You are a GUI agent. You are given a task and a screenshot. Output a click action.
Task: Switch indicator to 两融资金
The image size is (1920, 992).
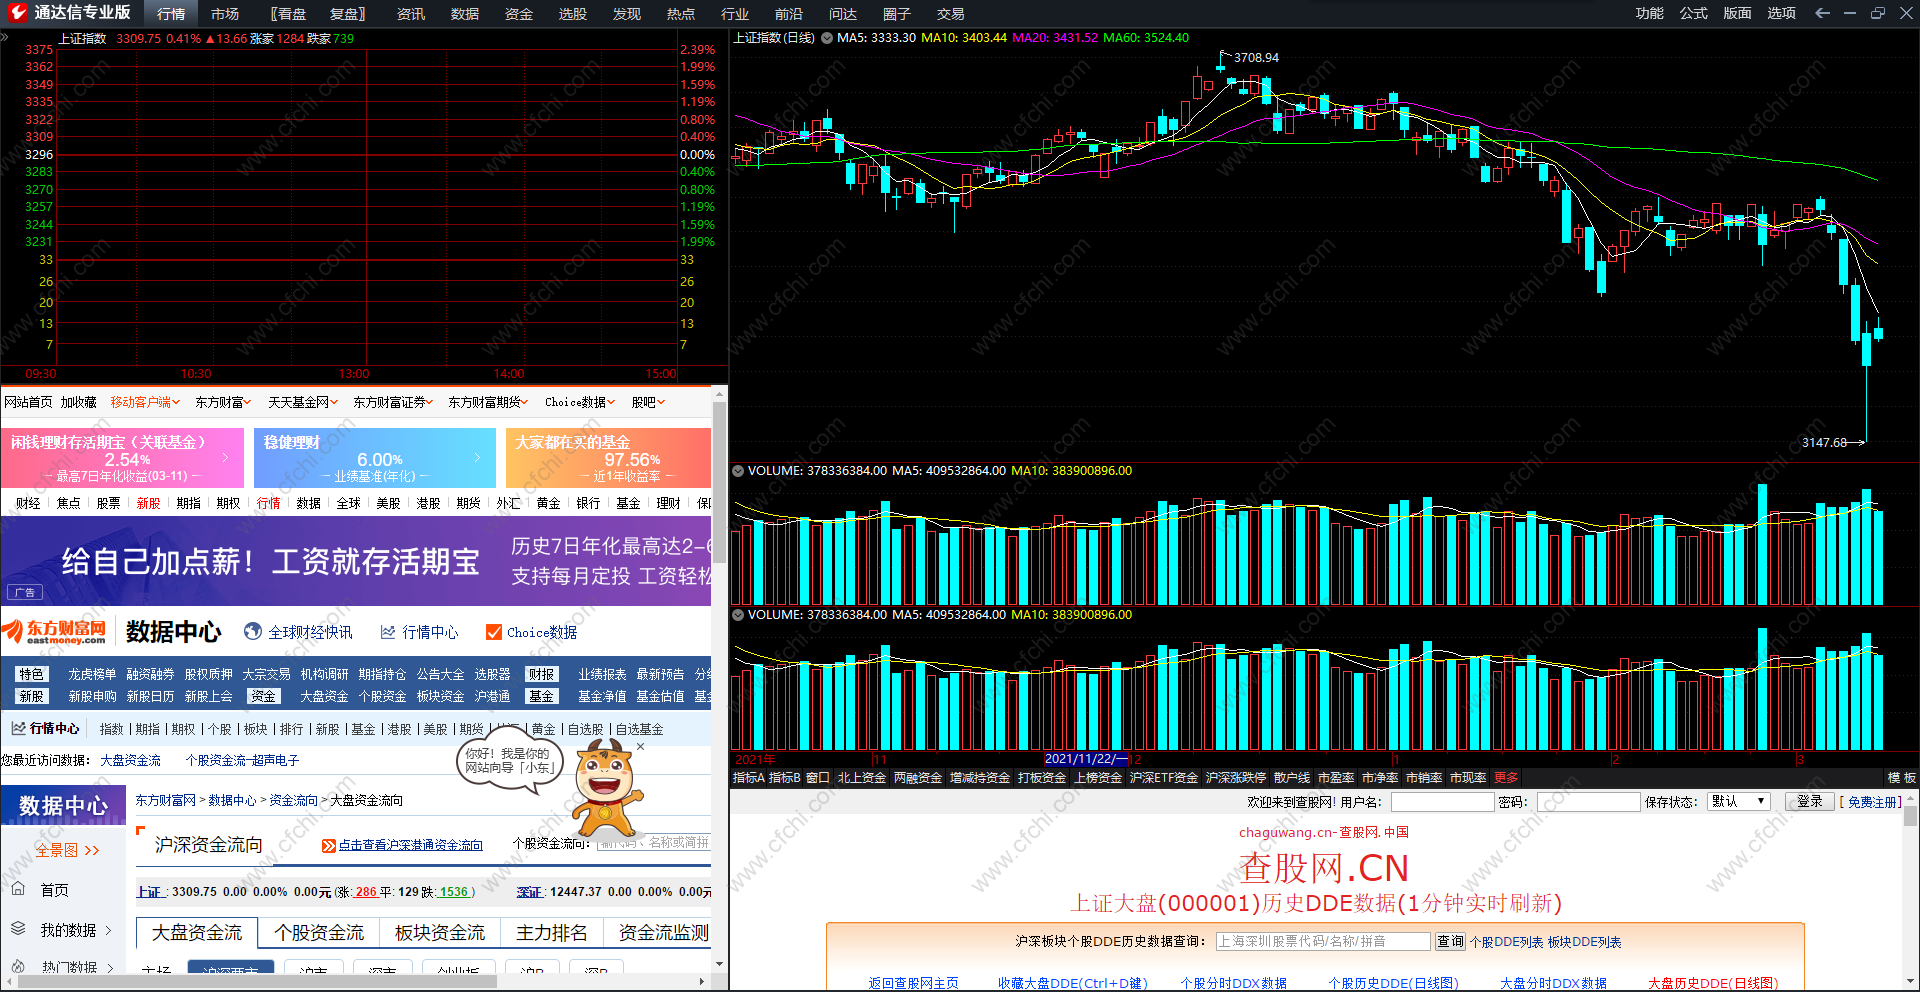[x=918, y=778]
